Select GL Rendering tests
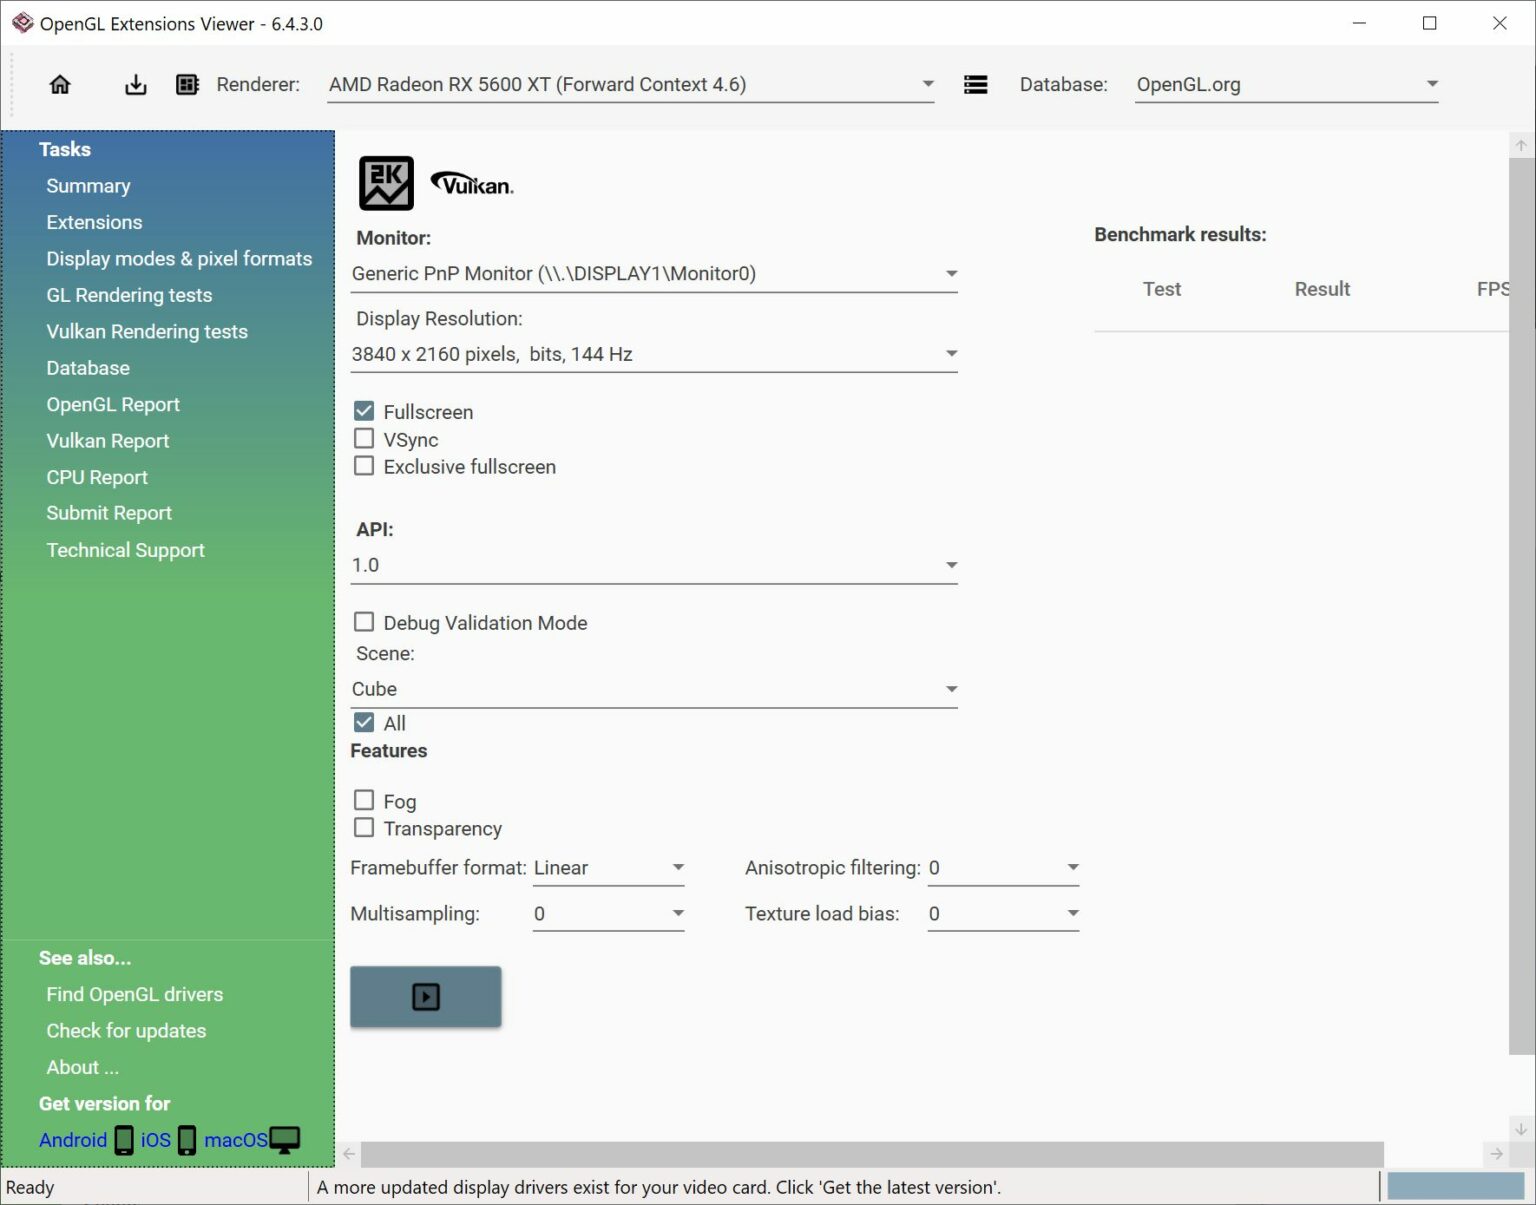 point(129,295)
